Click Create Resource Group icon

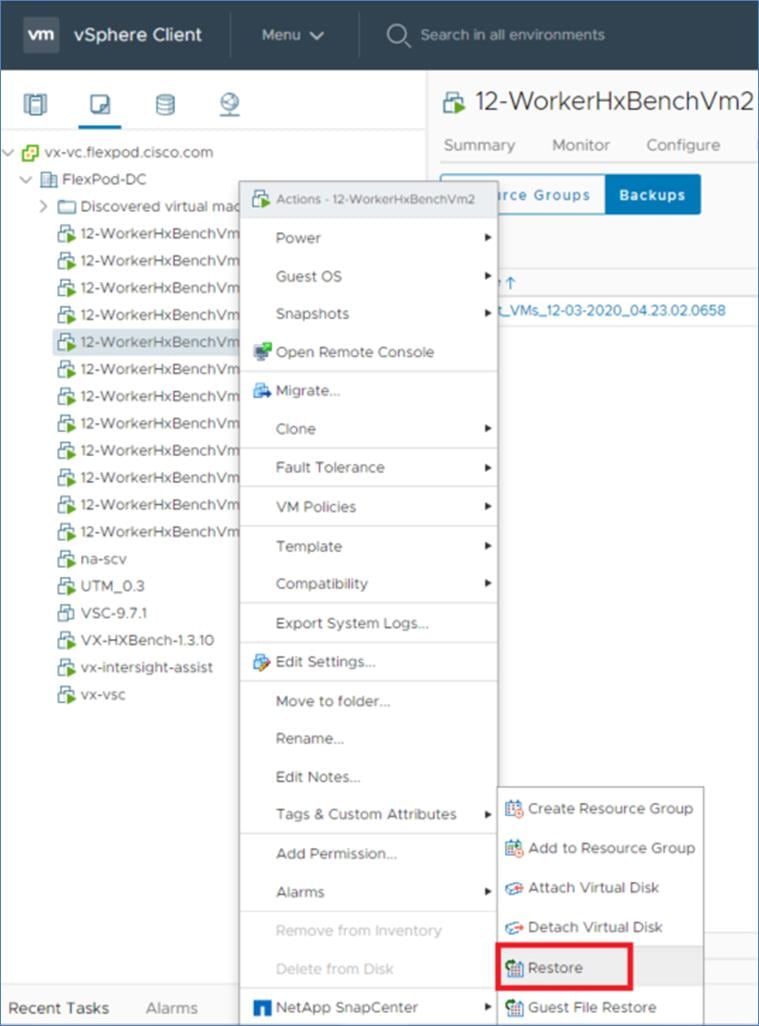click(x=514, y=809)
